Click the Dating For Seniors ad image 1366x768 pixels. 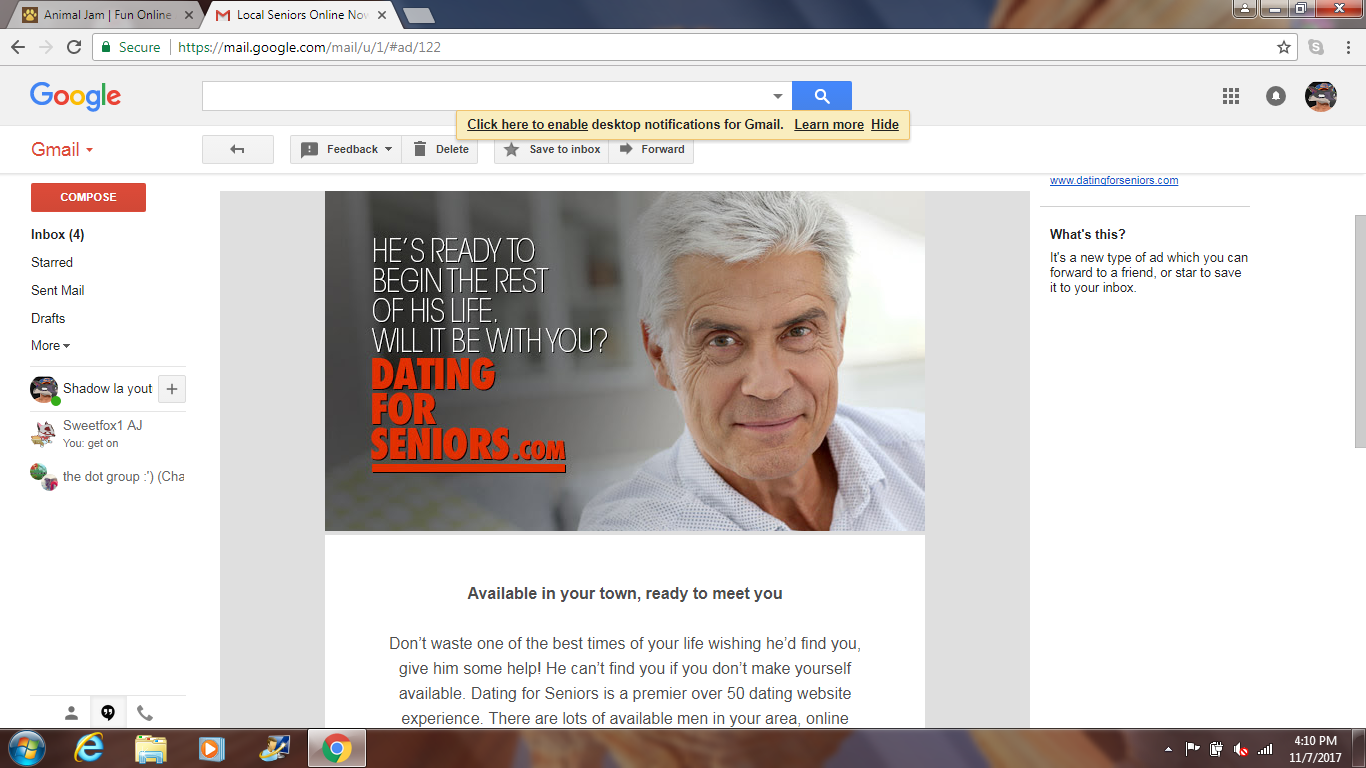(x=625, y=361)
